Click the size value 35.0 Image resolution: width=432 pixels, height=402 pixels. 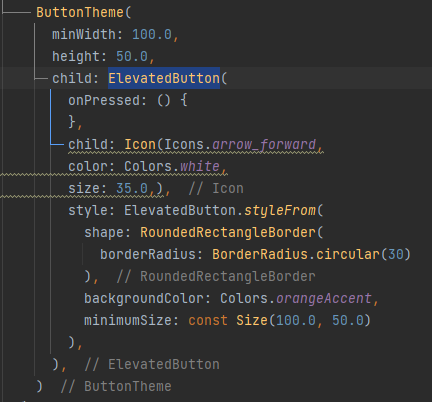pyautogui.click(x=132, y=188)
